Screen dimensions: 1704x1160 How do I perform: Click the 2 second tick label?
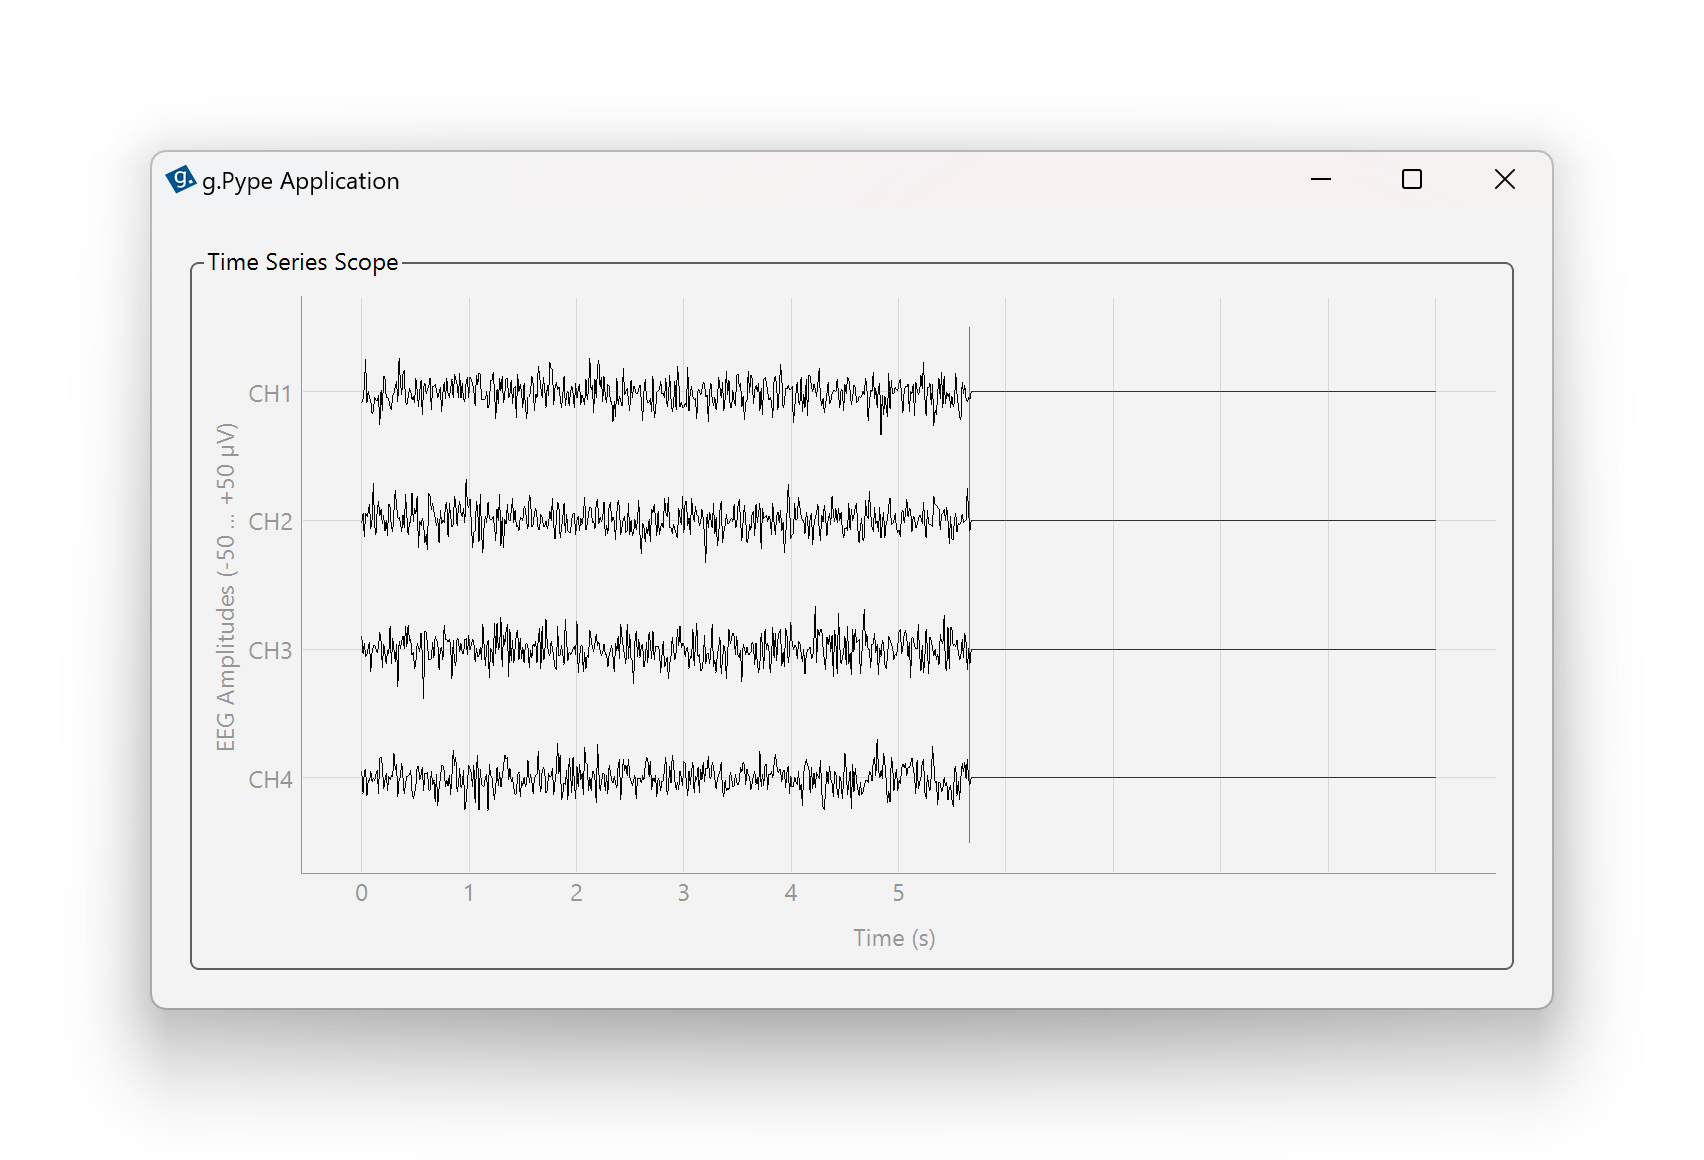tap(576, 893)
